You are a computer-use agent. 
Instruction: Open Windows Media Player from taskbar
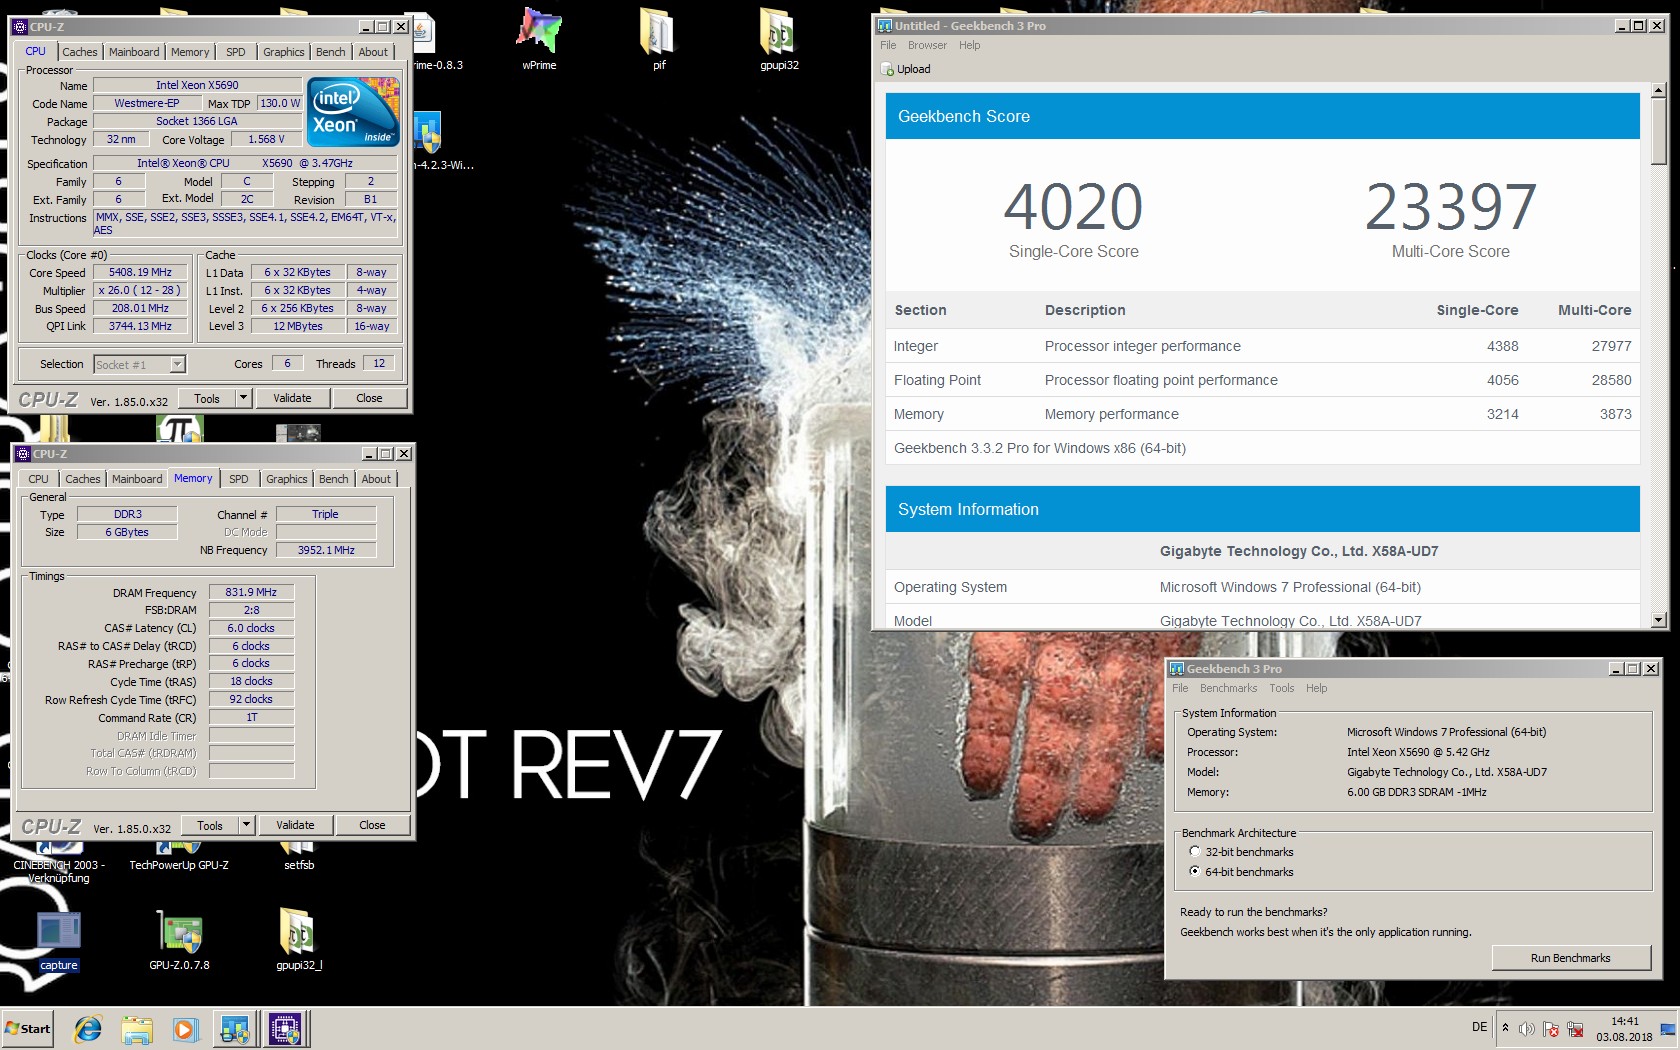point(185,1028)
